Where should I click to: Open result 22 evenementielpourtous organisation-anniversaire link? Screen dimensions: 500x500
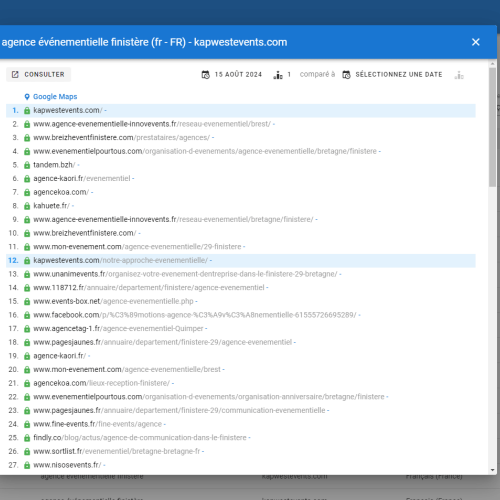(209, 397)
